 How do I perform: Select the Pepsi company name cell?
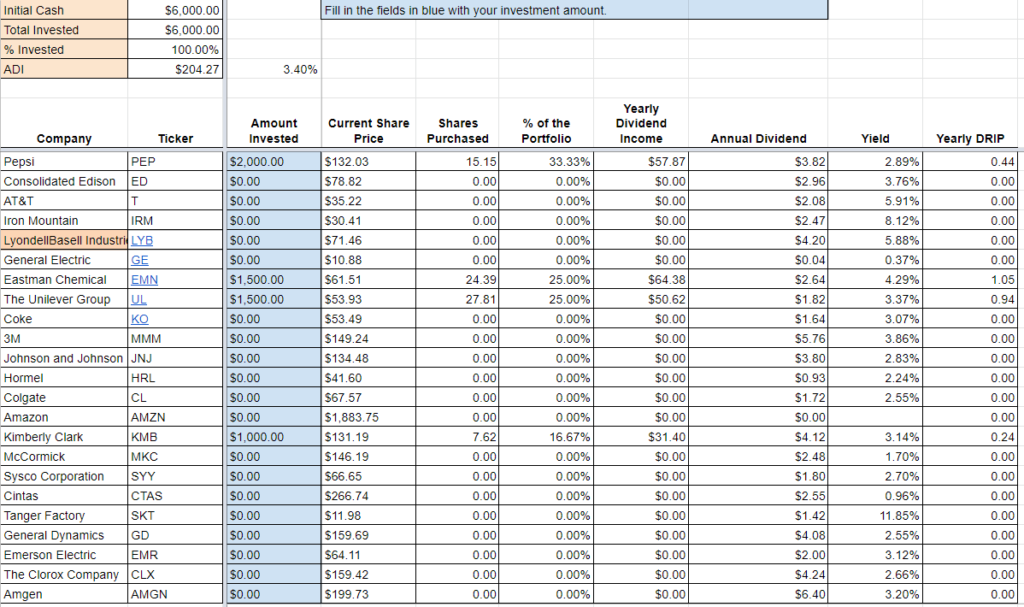(64, 161)
